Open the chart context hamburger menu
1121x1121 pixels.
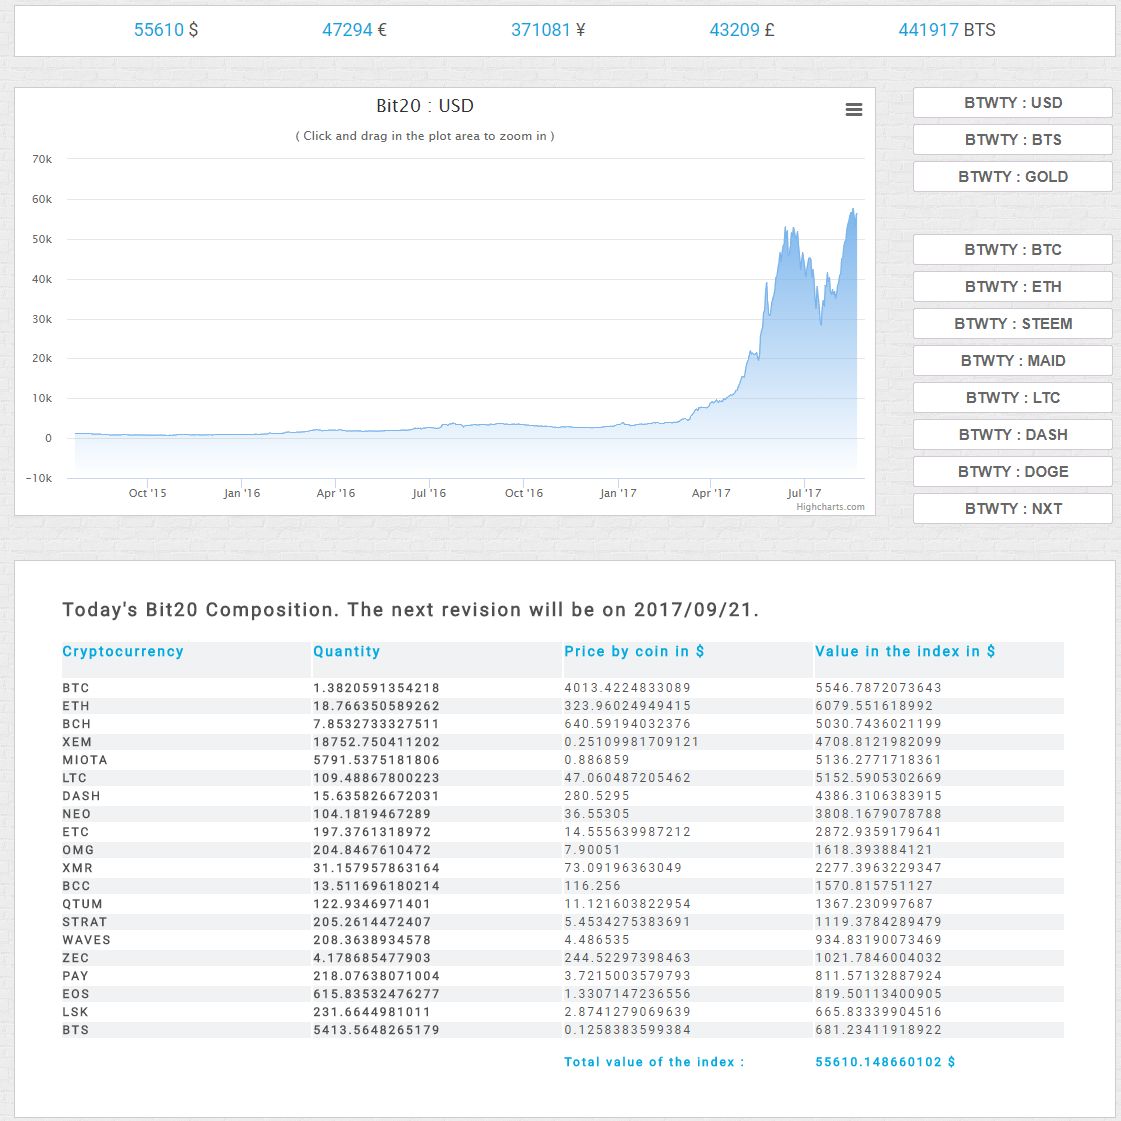pos(854,109)
